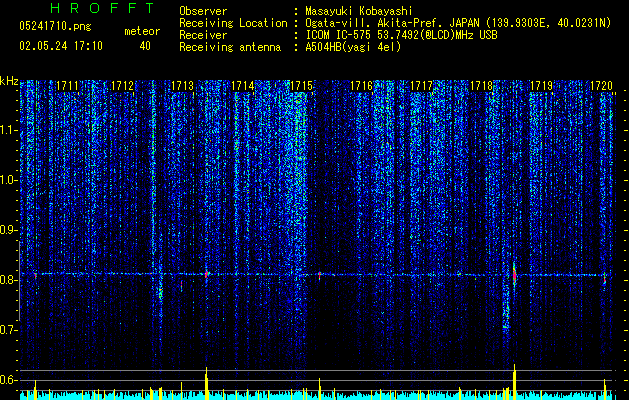Click the 0.6 kHz axis label
Image resolution: width=629 pixels, height=400 pixels.
(9, 380)
